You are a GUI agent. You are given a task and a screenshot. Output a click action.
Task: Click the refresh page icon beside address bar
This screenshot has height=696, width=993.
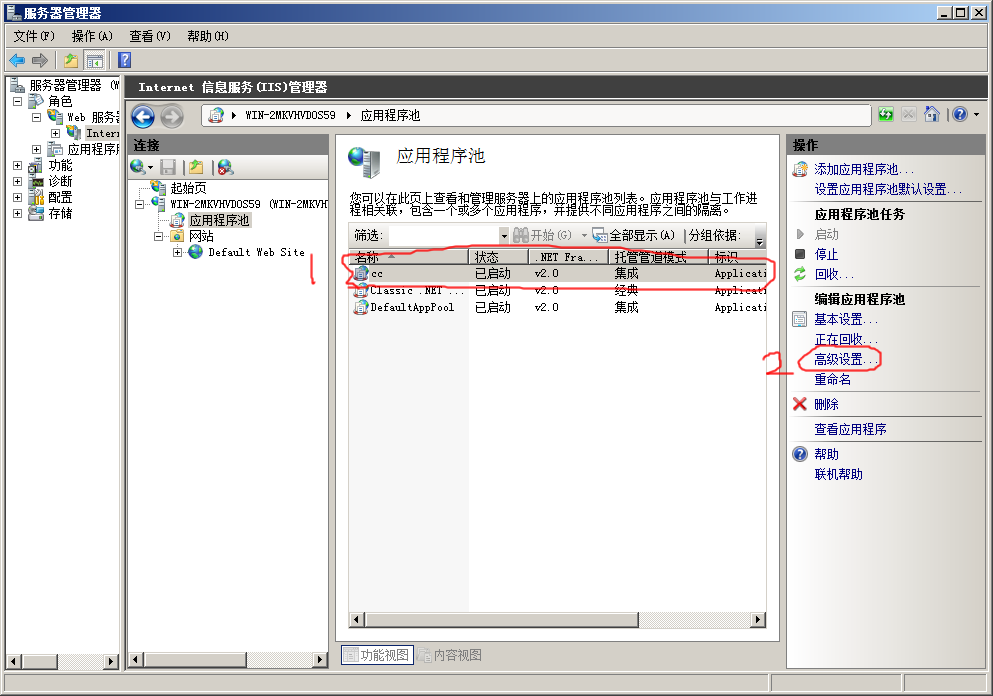point(886,115)
